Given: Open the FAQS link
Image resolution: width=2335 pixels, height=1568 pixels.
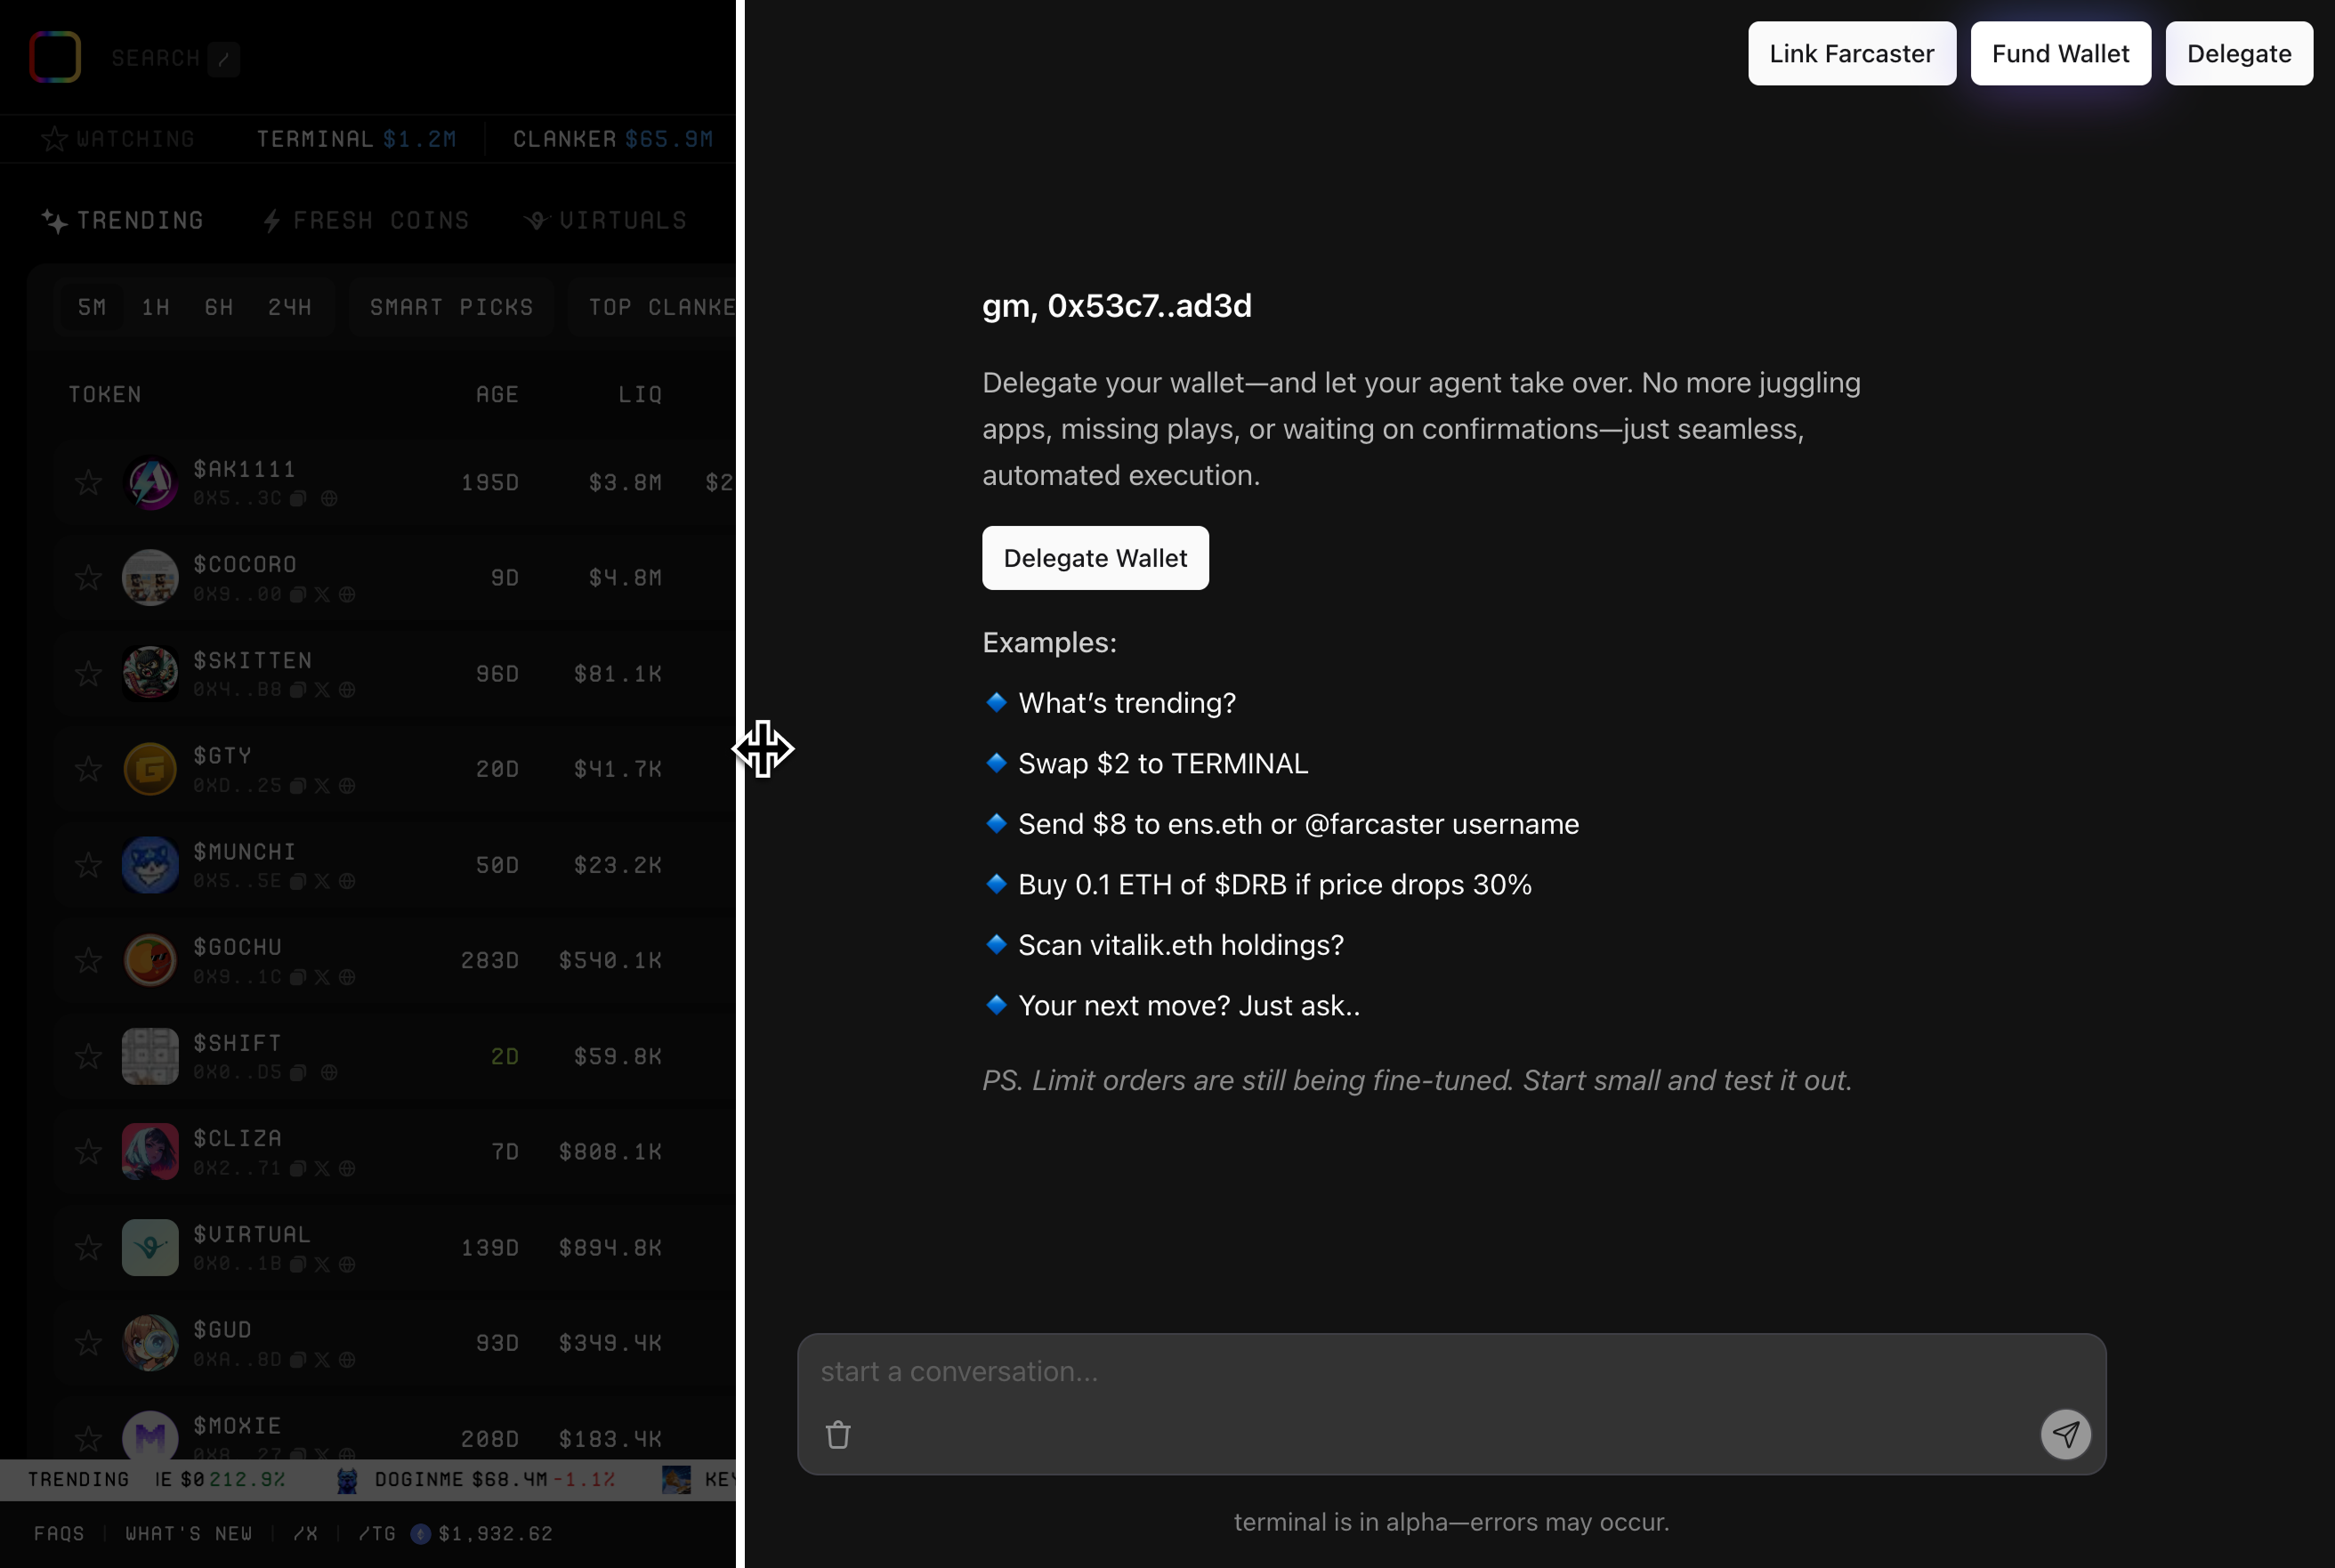Looking at the screenshot, I should [59, 1533].
